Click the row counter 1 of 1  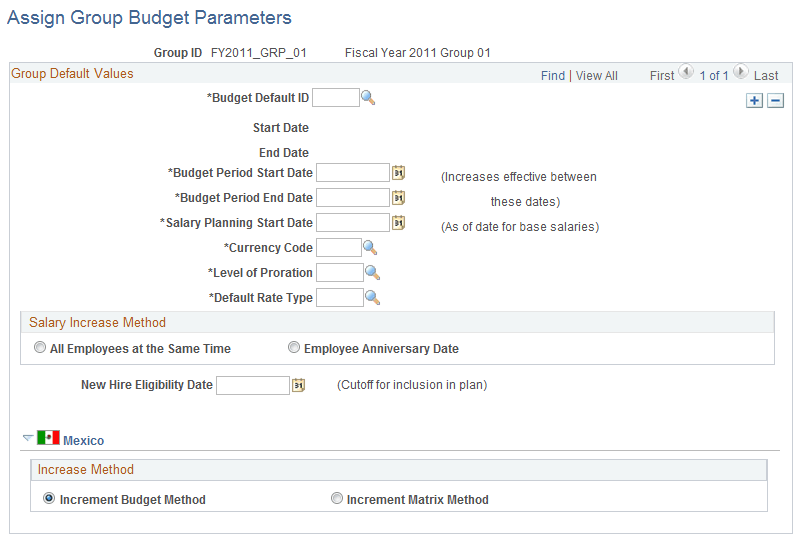[x=713, y=76]
